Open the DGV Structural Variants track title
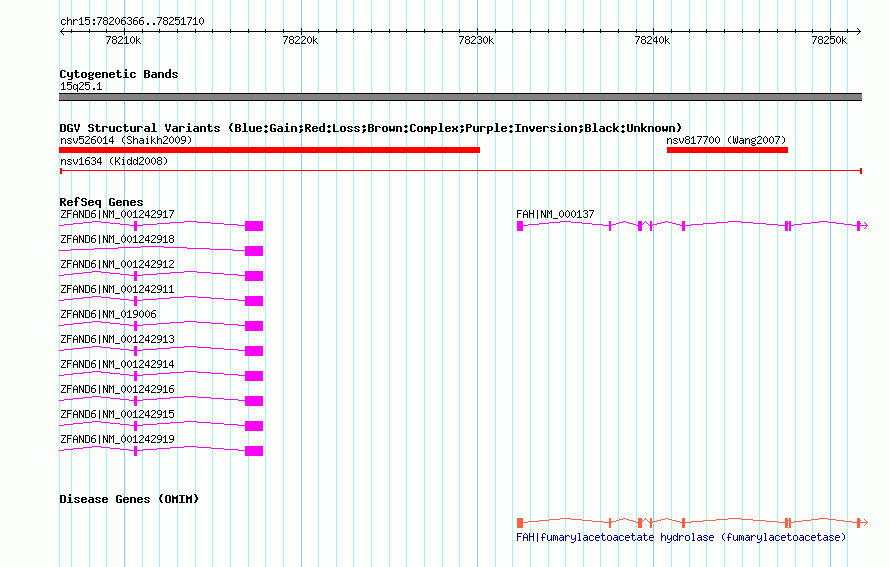 click(371, 128)
